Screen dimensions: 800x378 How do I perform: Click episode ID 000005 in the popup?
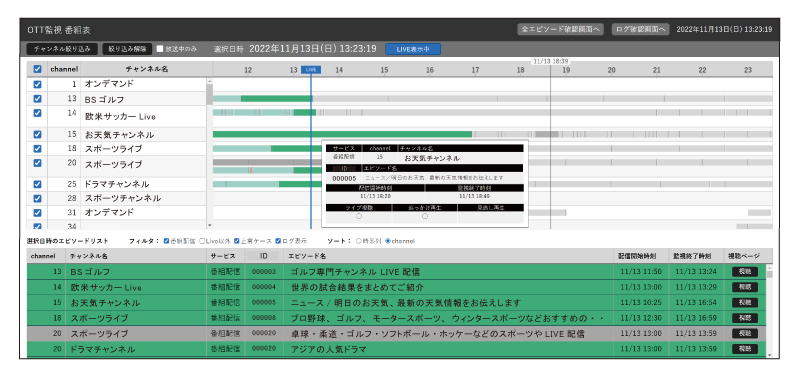click(x=344, y=178)
